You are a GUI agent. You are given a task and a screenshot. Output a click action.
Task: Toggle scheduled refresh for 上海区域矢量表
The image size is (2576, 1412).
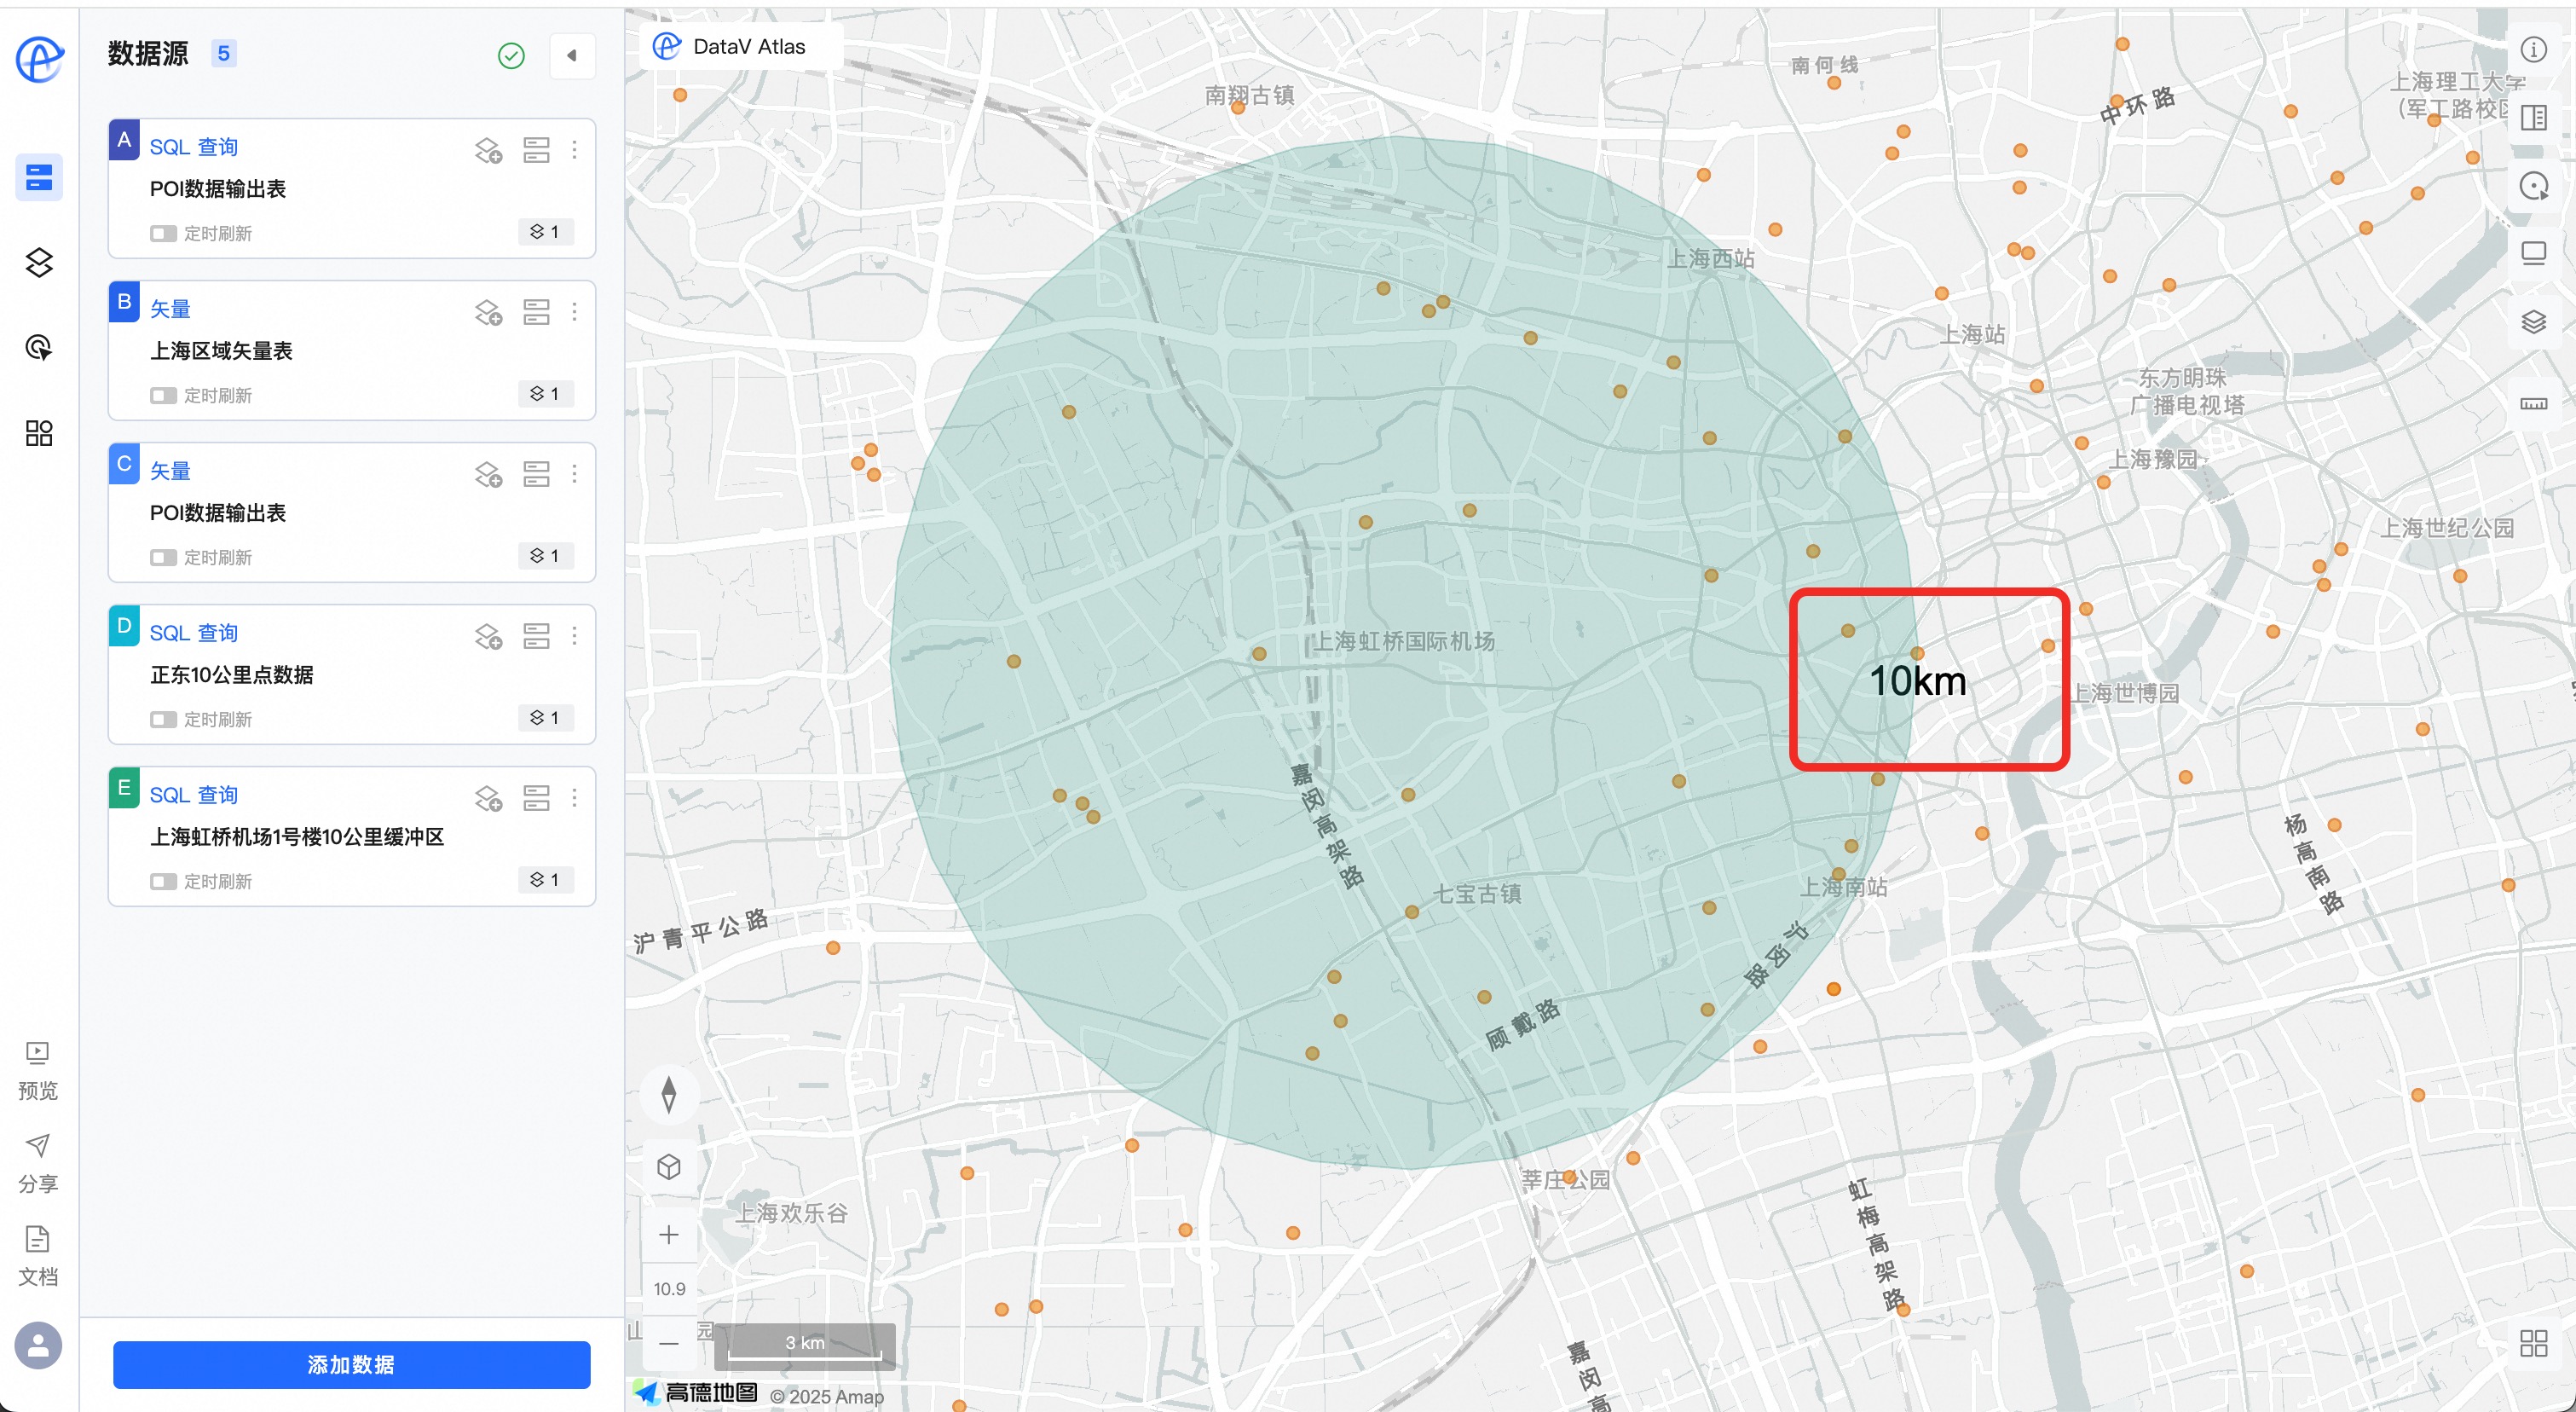(x=163, y=395)
